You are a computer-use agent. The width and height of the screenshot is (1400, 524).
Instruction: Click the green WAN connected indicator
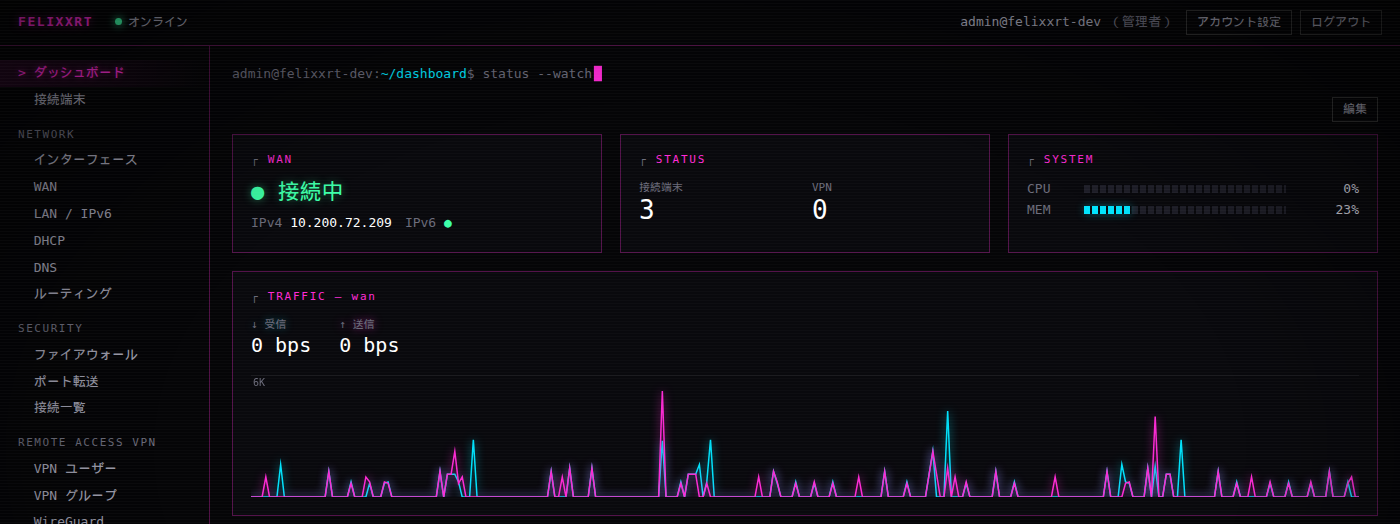point(258,192)
